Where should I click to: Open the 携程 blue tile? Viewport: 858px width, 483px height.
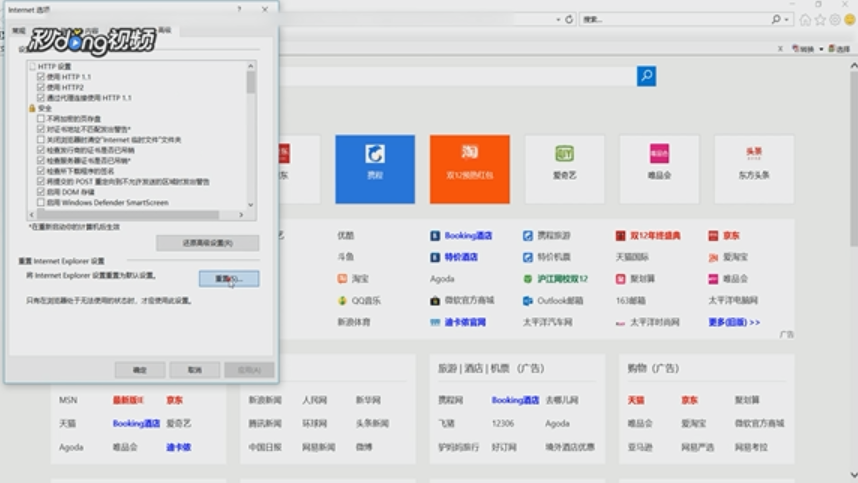point(375,169)
